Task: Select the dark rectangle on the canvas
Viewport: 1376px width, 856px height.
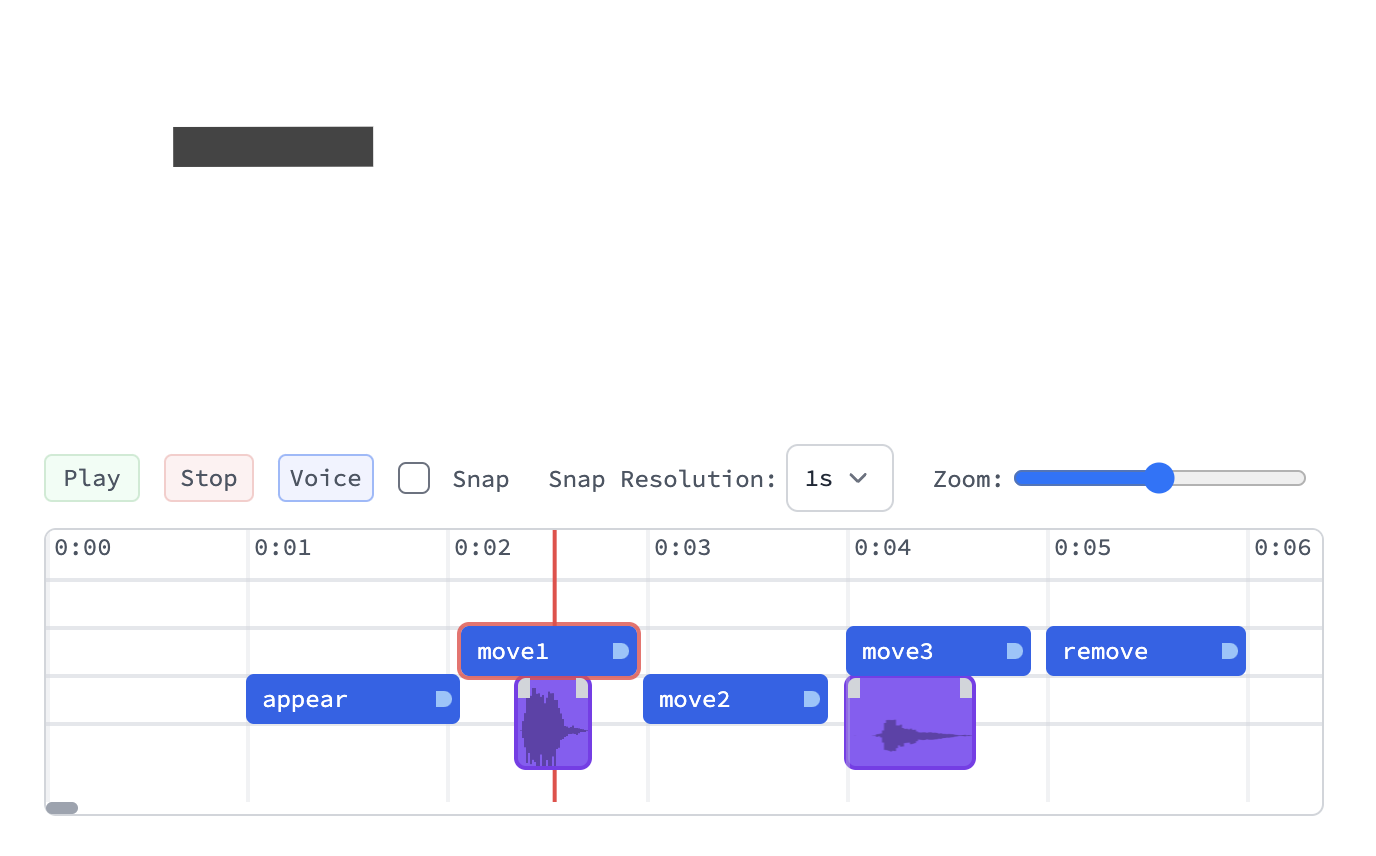Action: [273, 147]
